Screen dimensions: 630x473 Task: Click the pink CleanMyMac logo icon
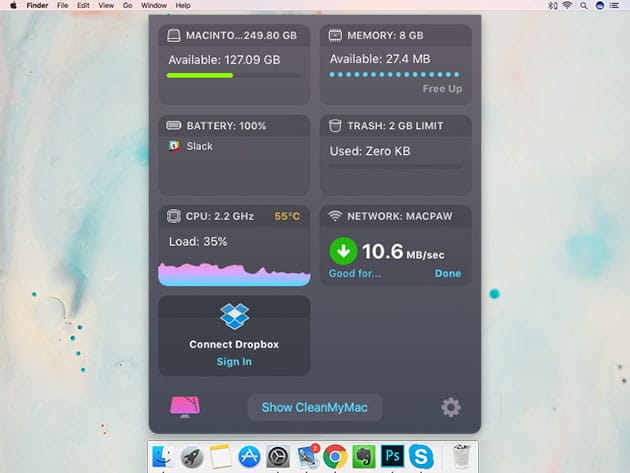click(184, 407)
